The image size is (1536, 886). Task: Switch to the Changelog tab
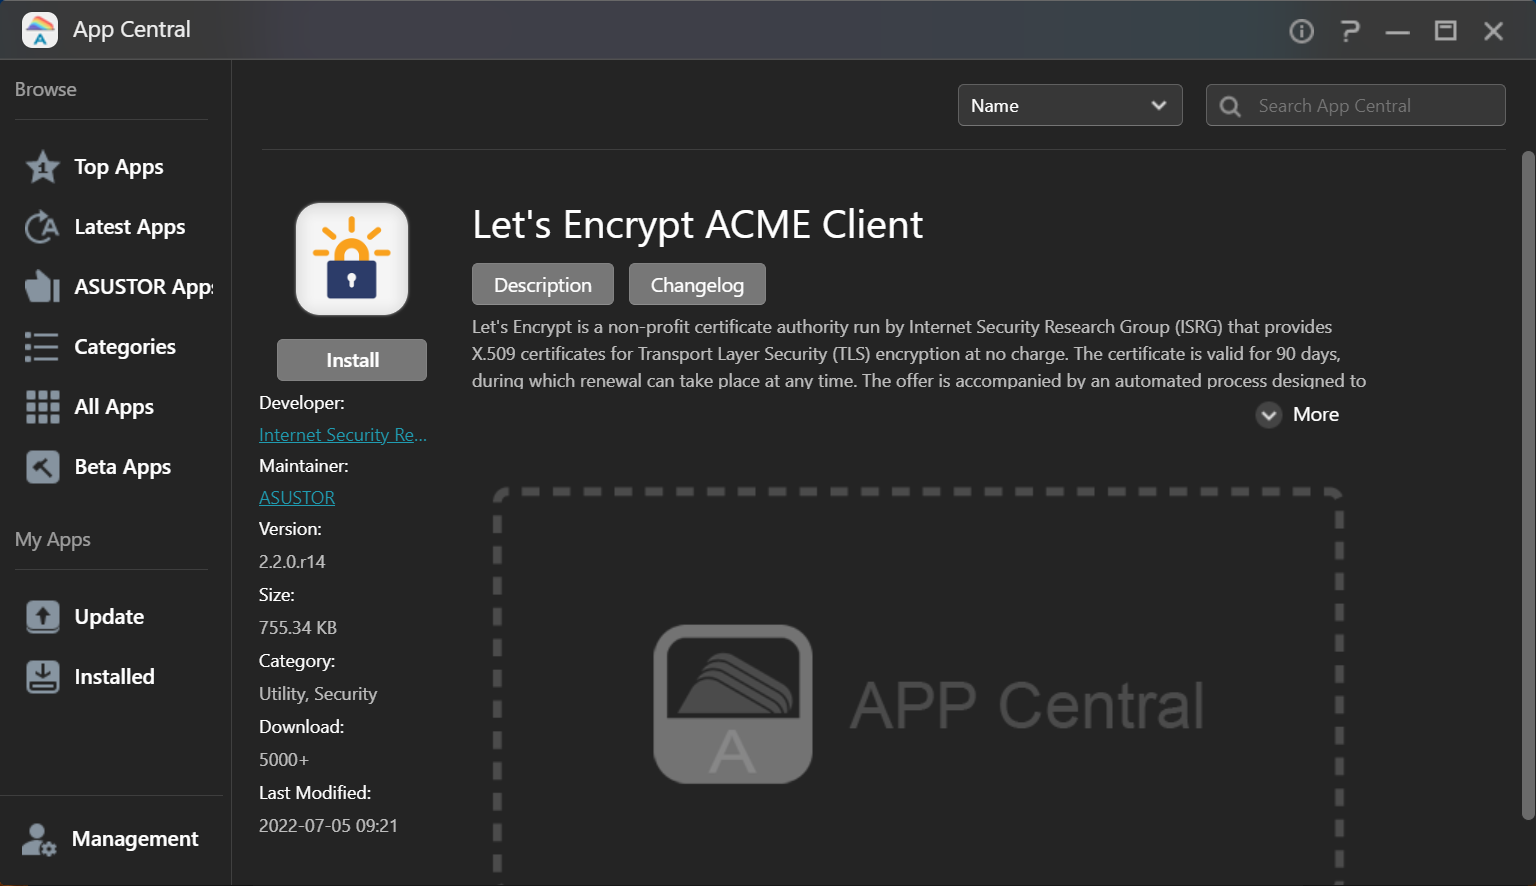click(x=697, y=284)
